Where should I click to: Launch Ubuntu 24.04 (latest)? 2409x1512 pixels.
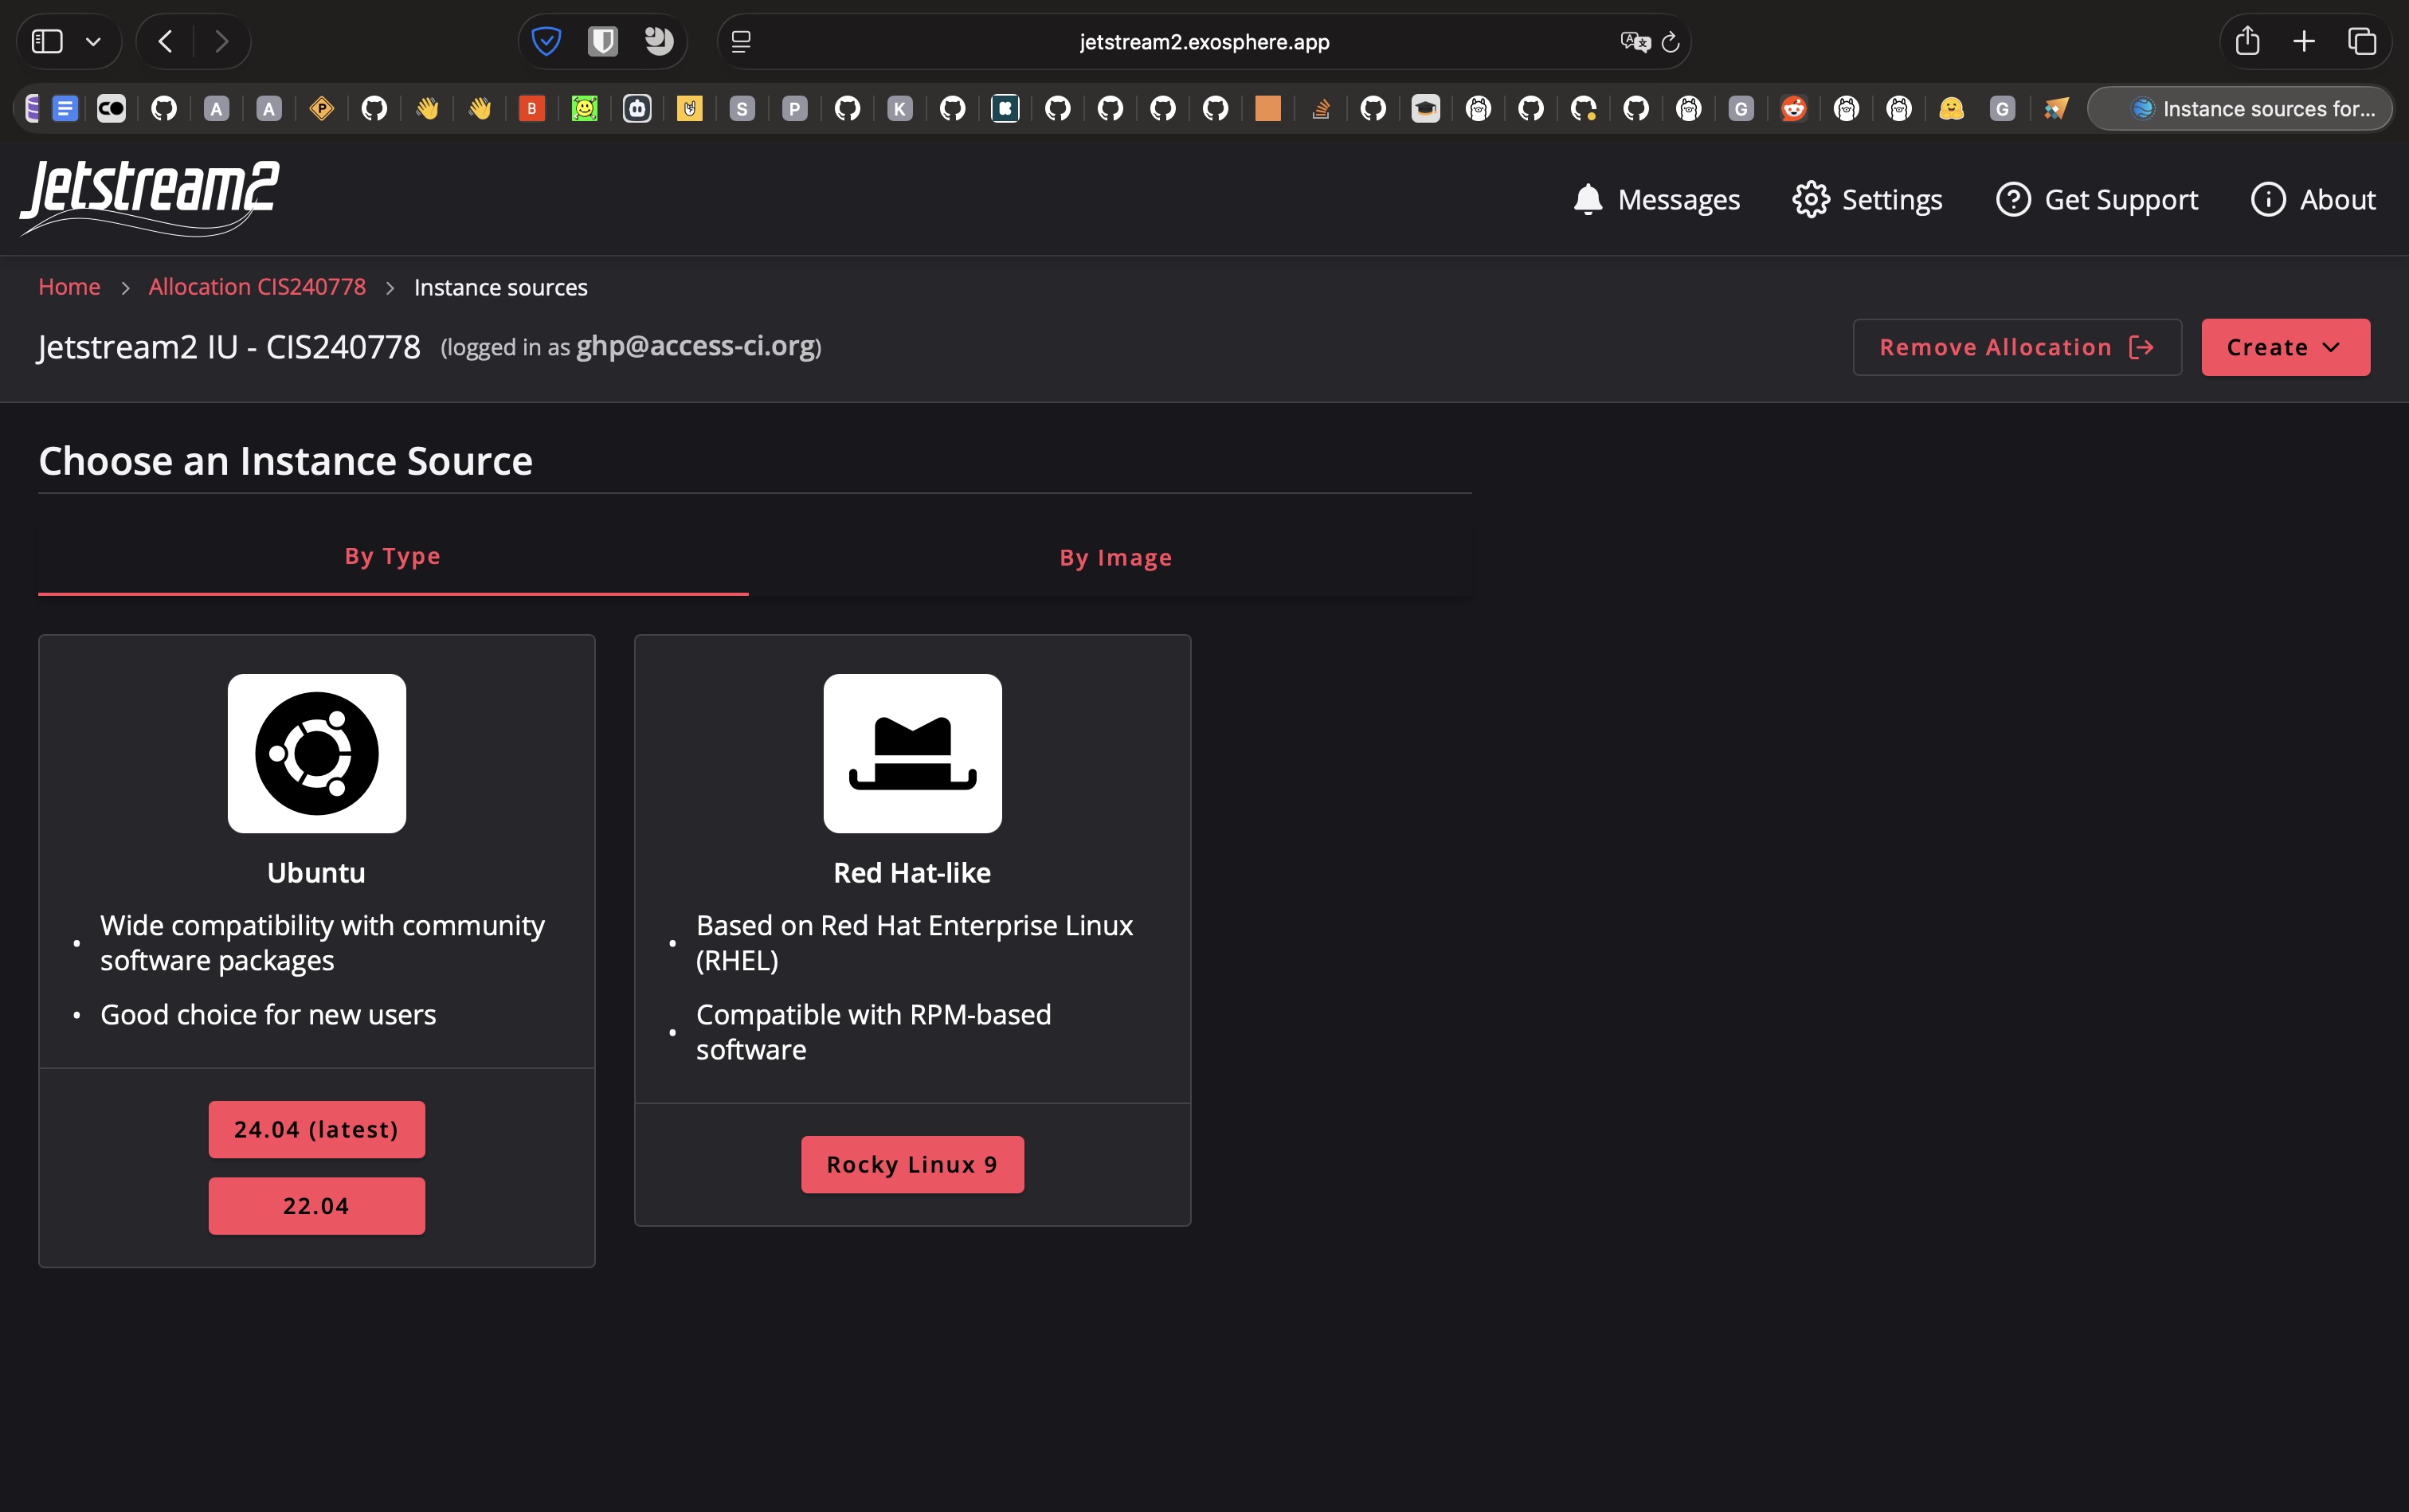316,1130
